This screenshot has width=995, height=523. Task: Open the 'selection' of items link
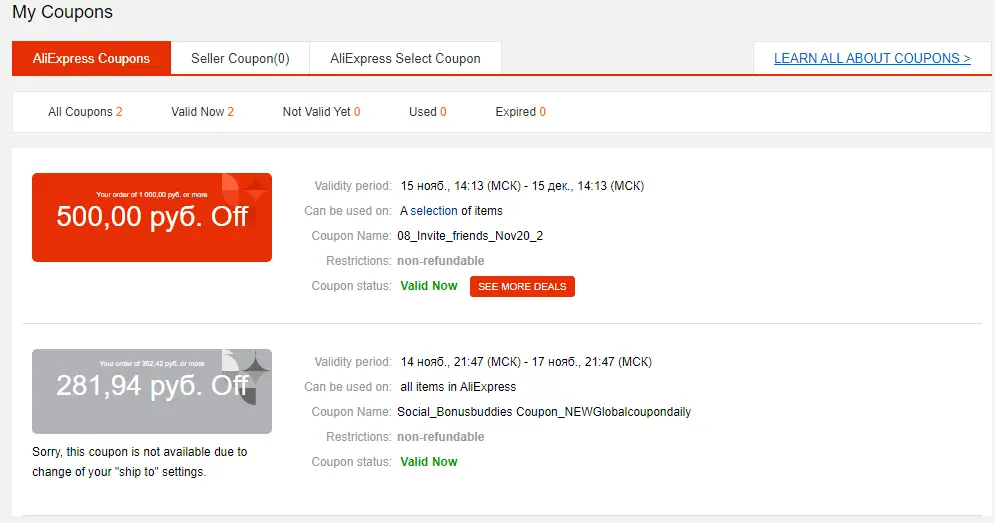click(433, 211)
